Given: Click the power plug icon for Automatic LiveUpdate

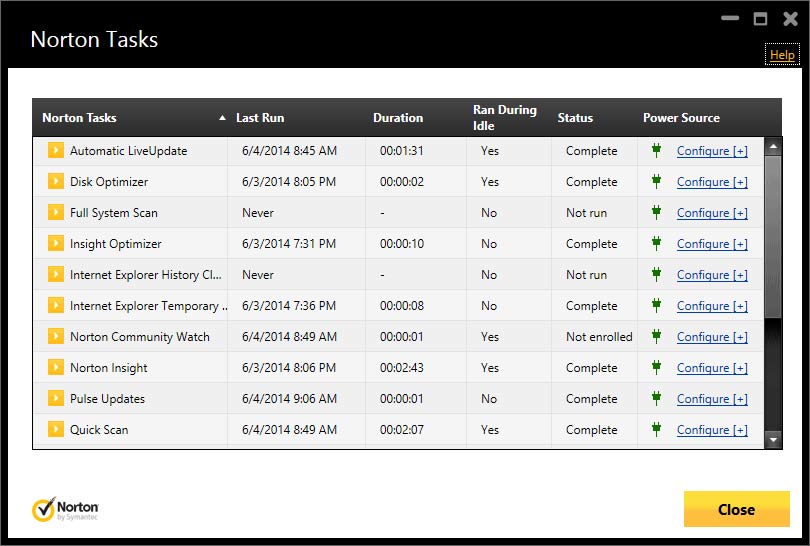Looking at the screenshot, I should (656, 150).
